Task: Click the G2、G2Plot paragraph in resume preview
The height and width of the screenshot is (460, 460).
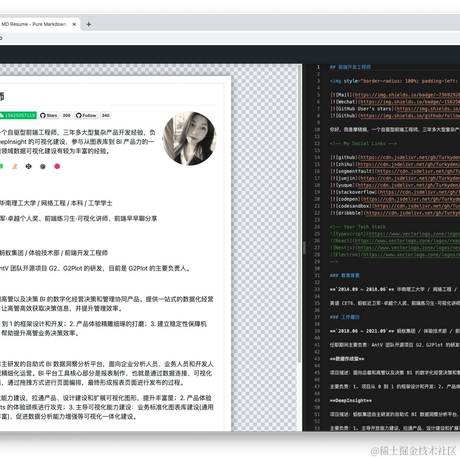Action: [x=95, y=268]
